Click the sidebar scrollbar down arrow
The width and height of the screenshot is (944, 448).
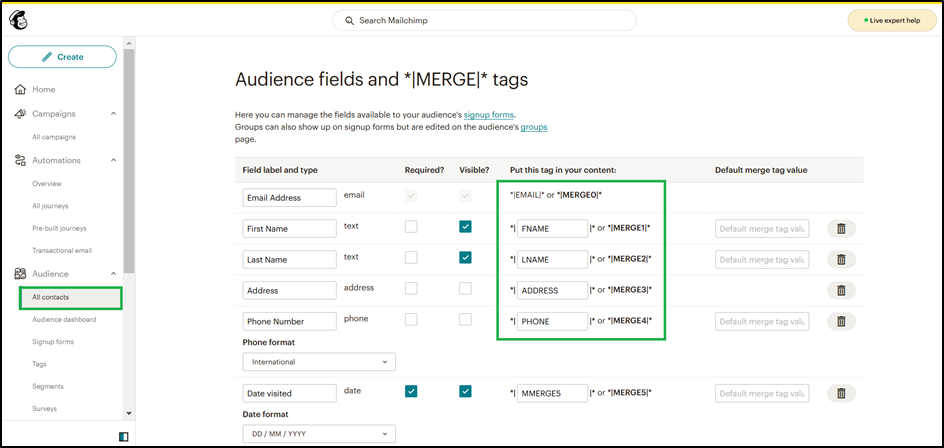129,412
